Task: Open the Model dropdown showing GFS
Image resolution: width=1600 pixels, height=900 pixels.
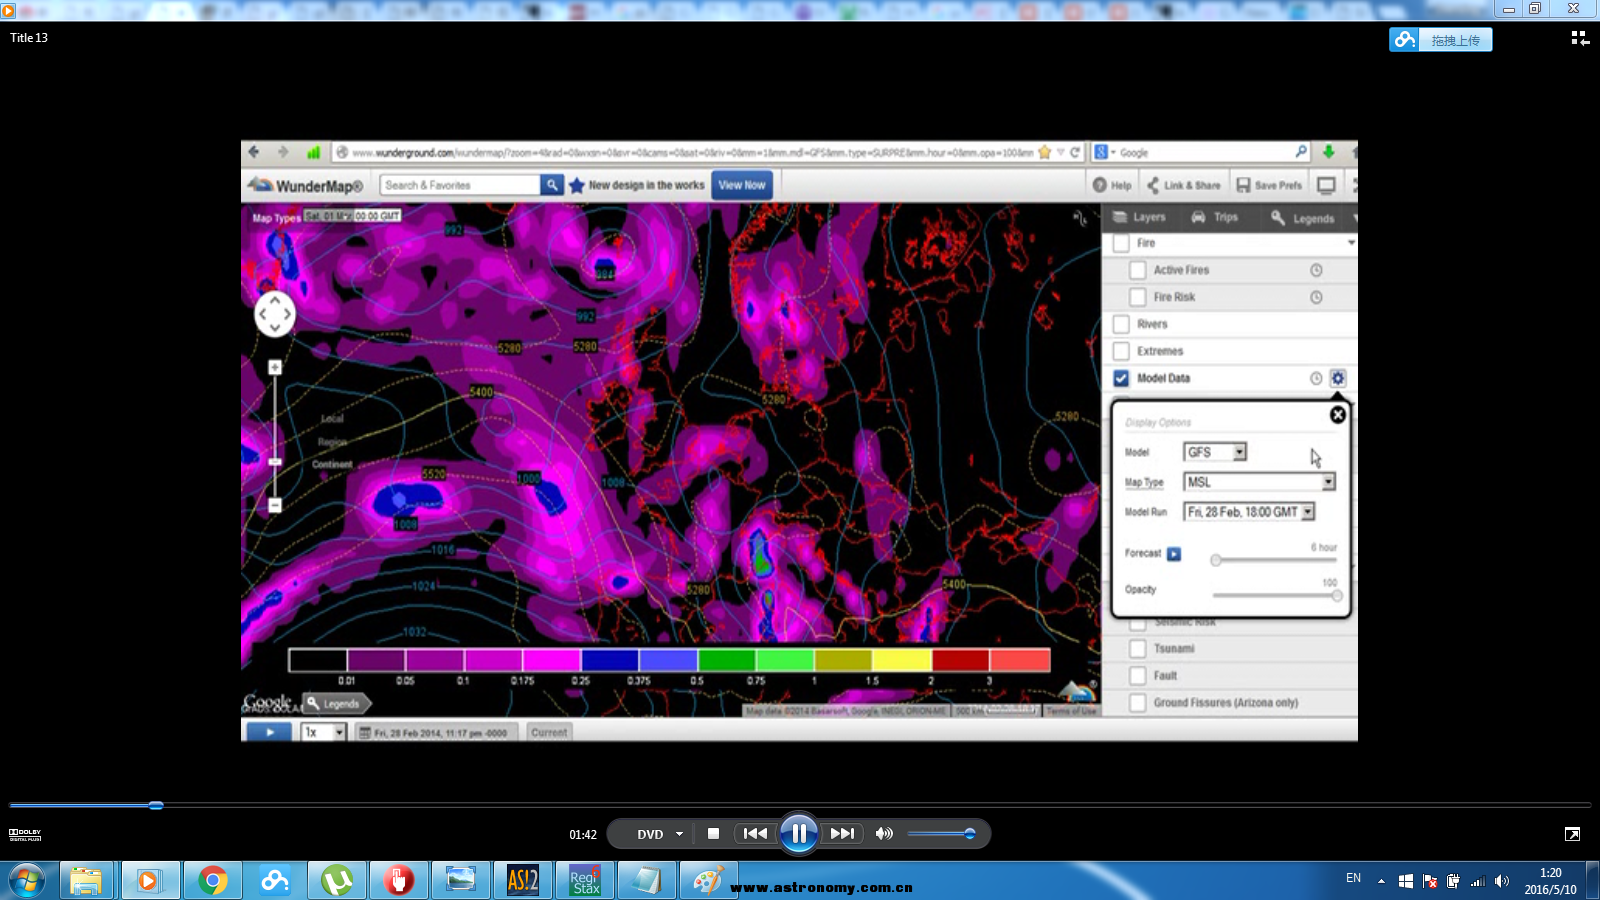Action: click(1215, 452)
